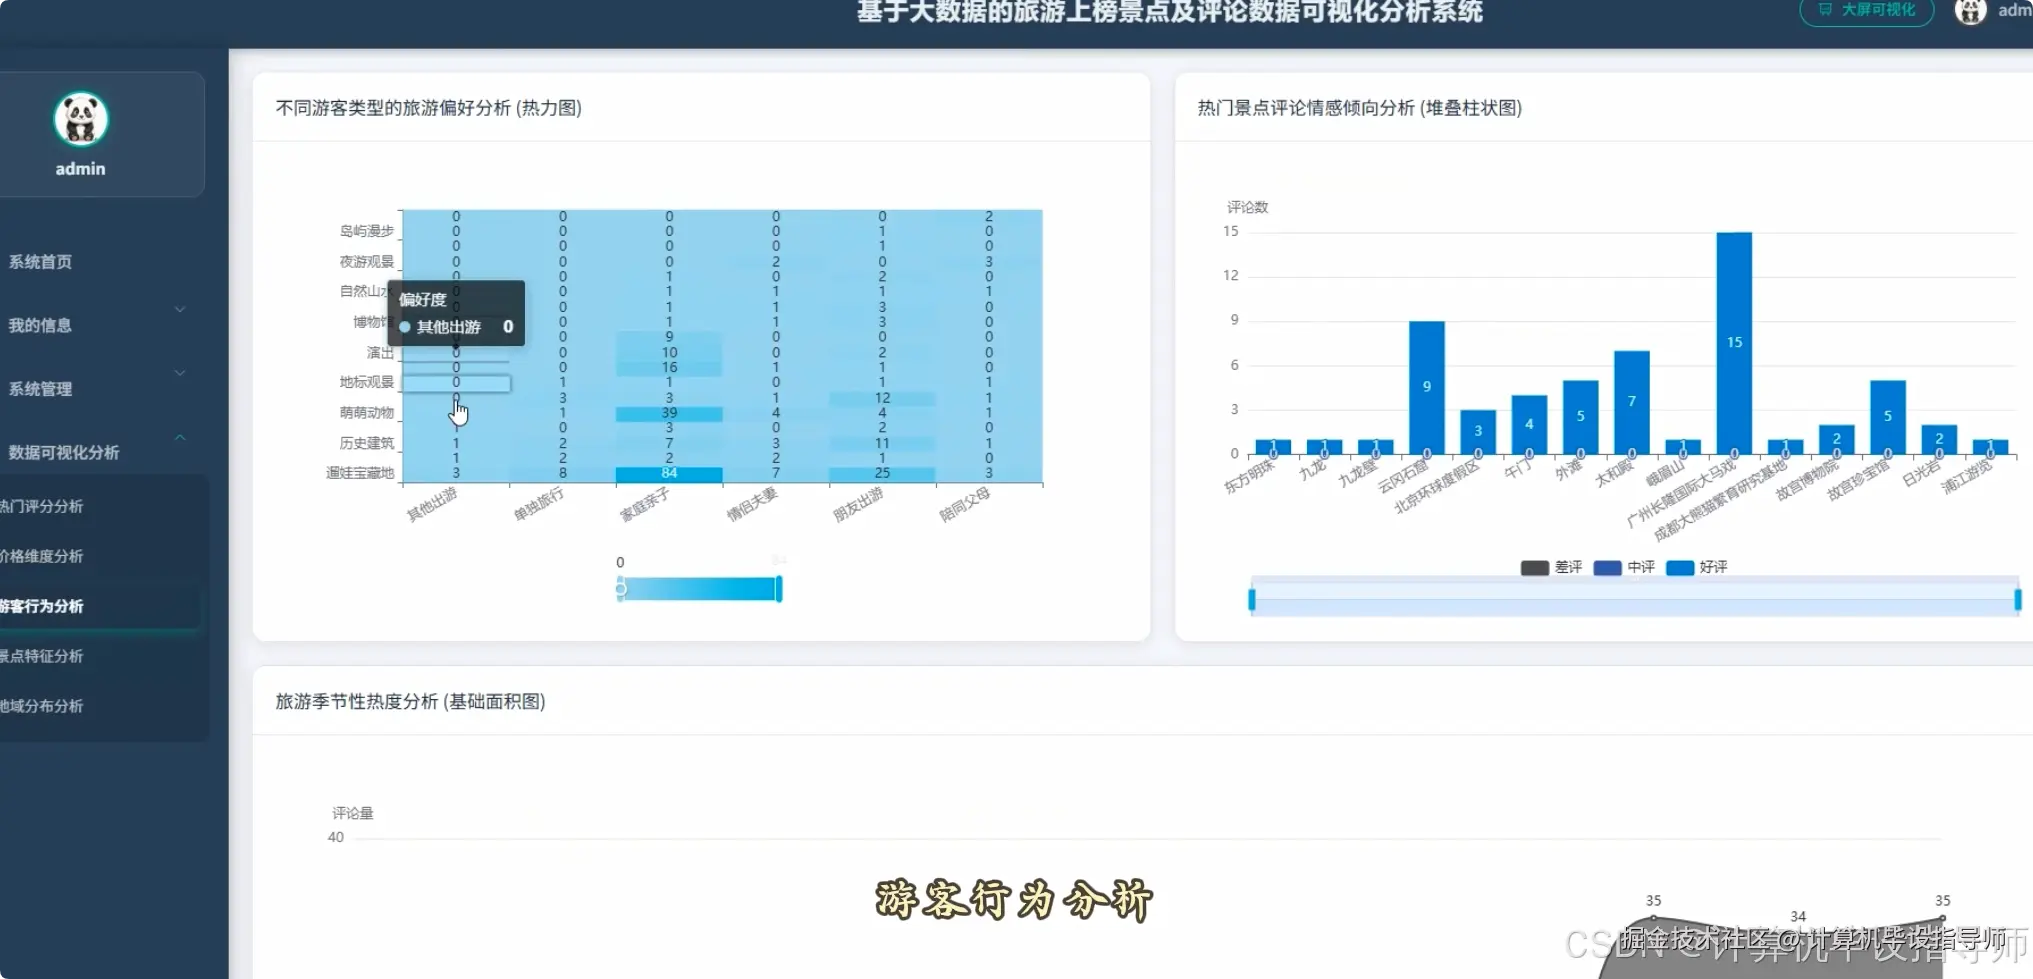Click heatmap visual-map left handle

point(621,589)
